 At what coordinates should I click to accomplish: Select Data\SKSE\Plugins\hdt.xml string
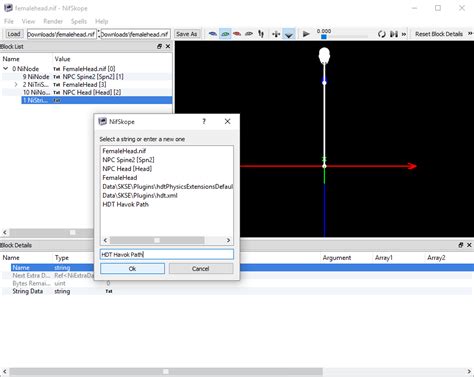(140, 196)
